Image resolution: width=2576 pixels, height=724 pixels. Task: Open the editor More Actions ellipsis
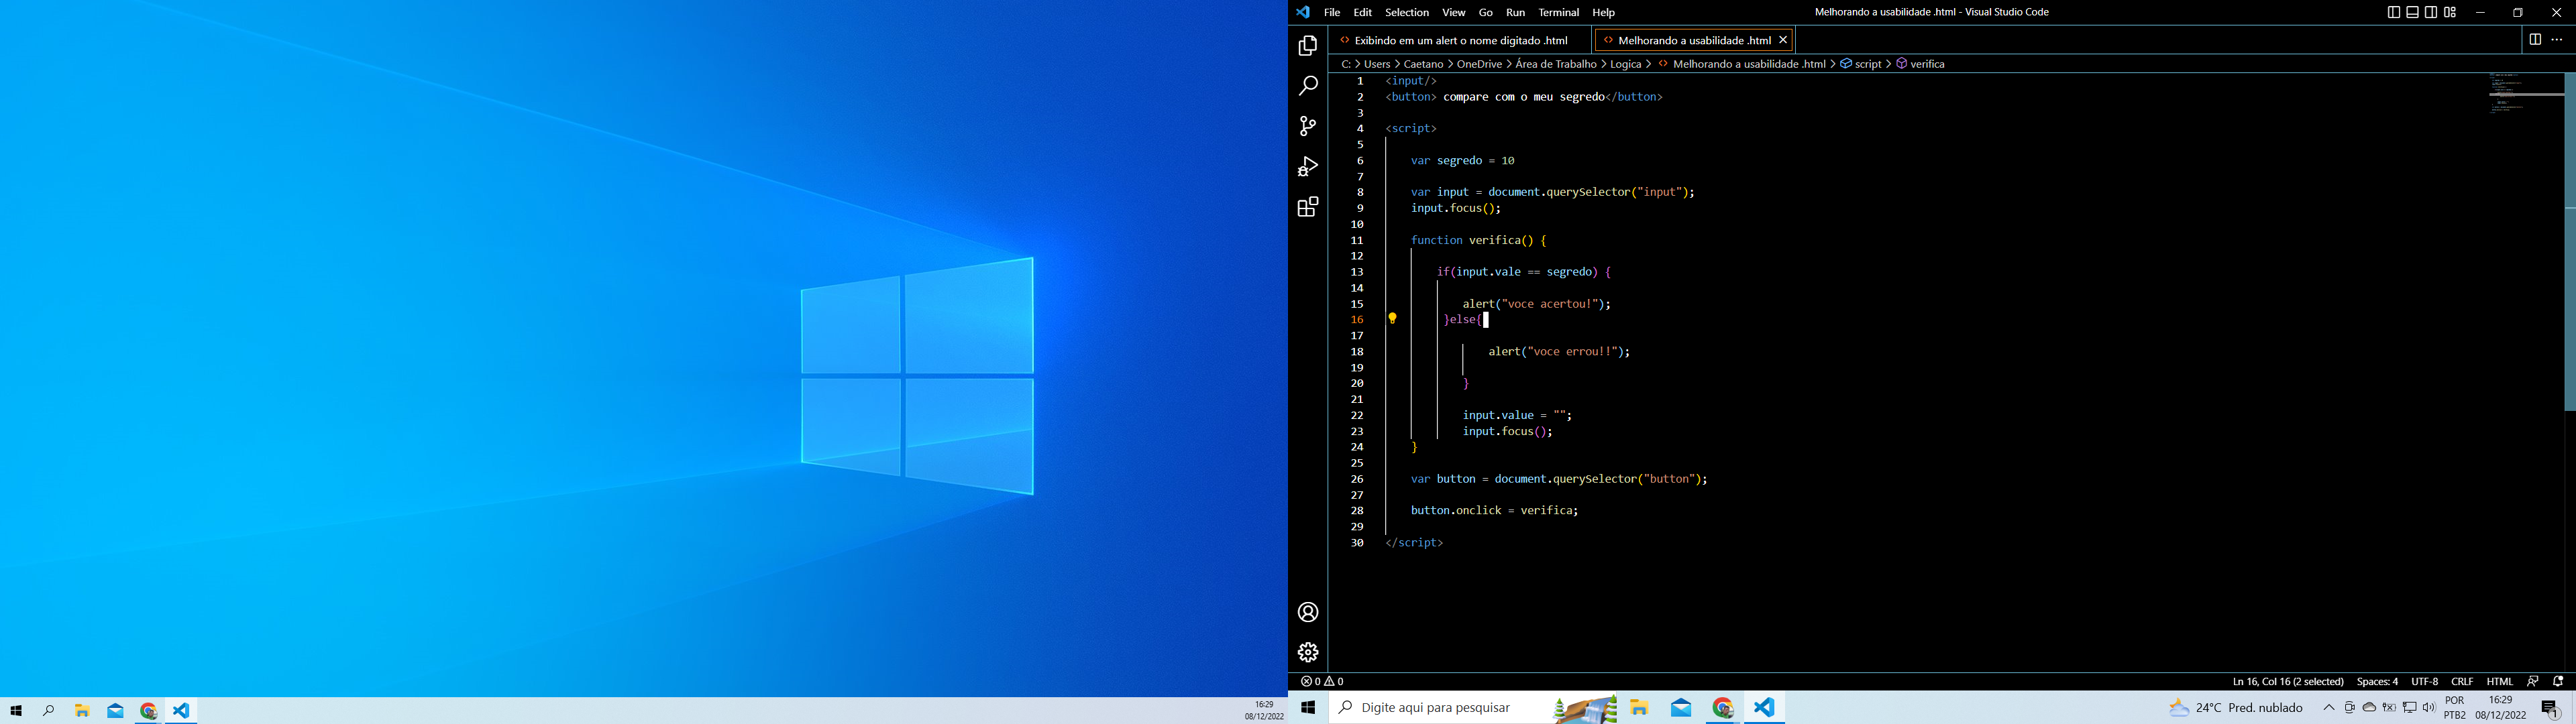point(2557,40)
